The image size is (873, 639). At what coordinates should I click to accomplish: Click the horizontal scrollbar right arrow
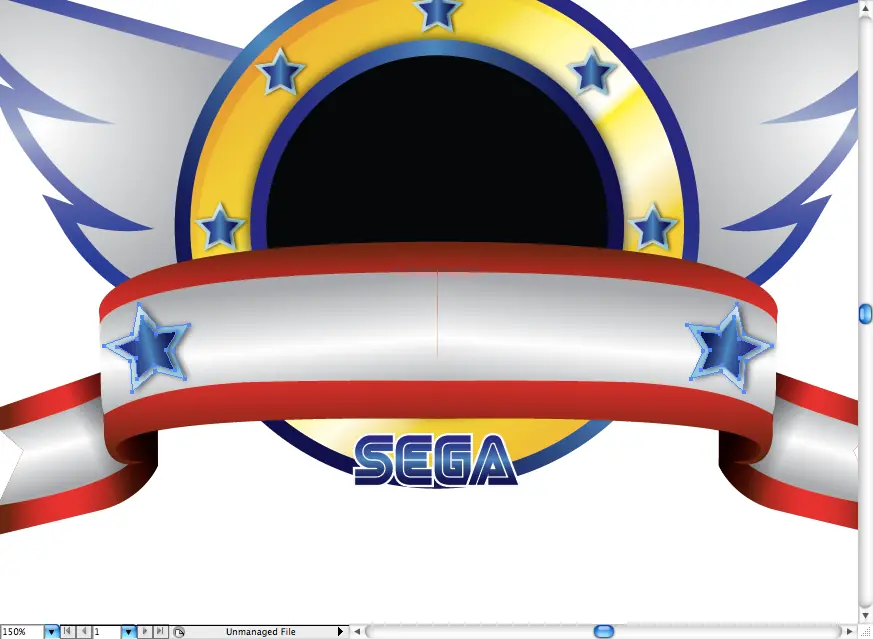coord(850,631)
